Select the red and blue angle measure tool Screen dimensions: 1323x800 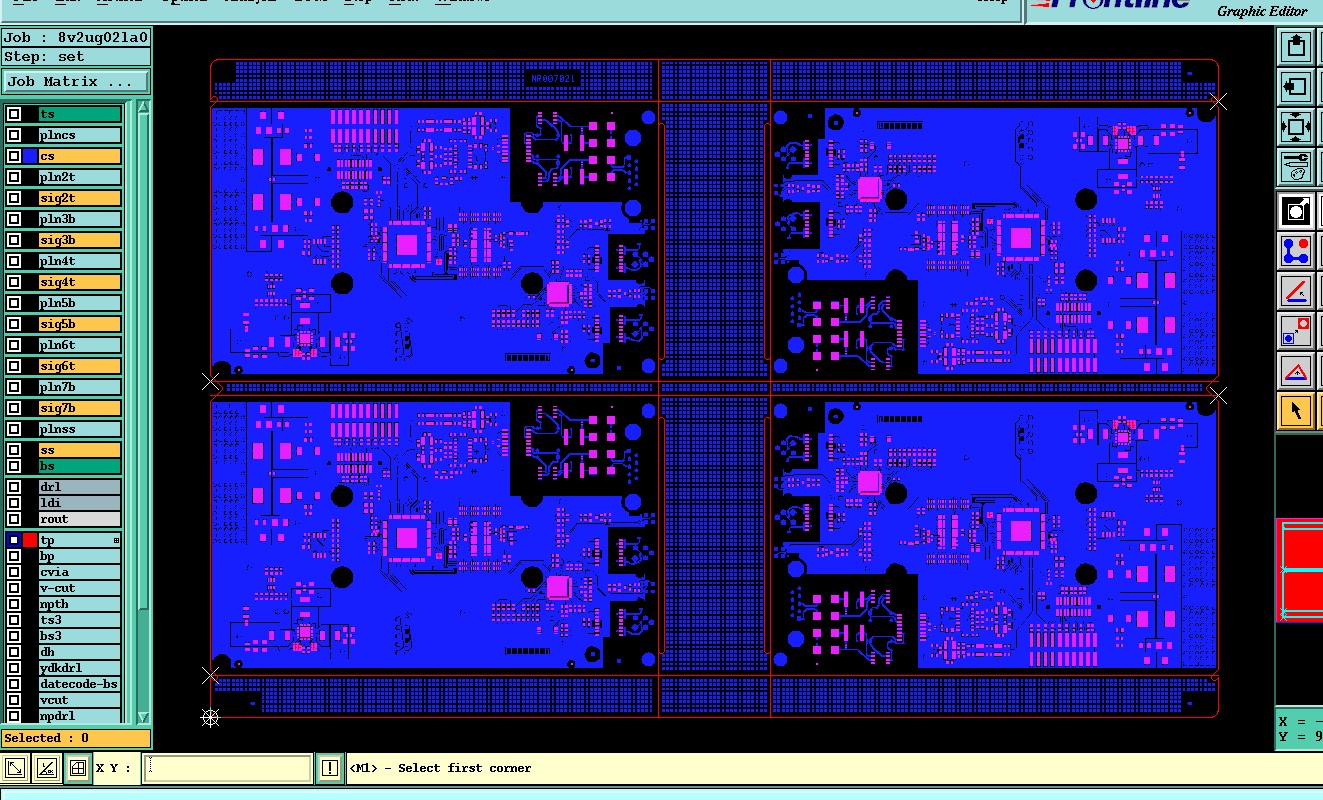click(1296, 291)
